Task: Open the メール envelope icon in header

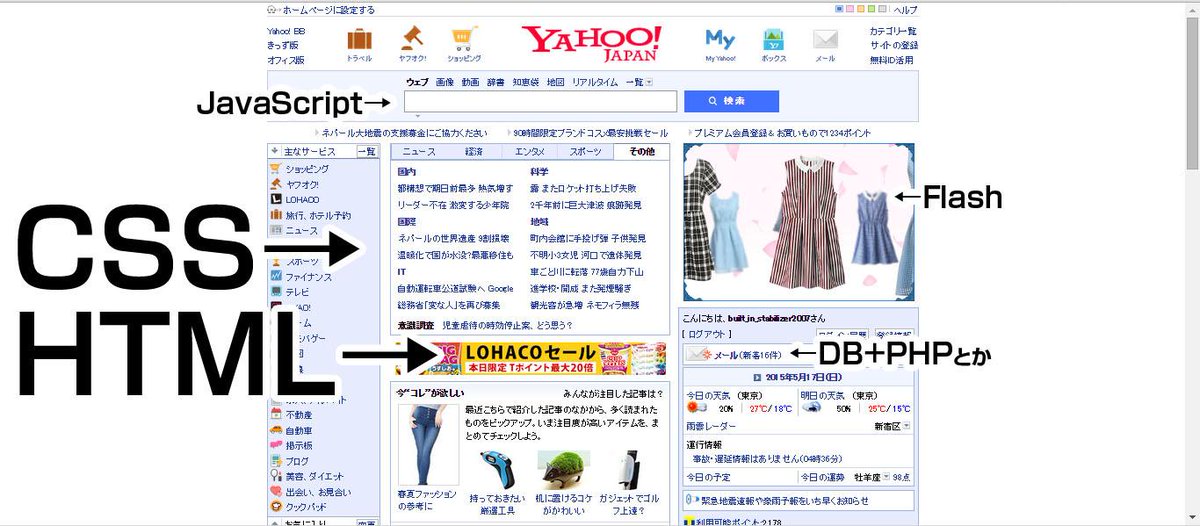Action: click(825, 39)
